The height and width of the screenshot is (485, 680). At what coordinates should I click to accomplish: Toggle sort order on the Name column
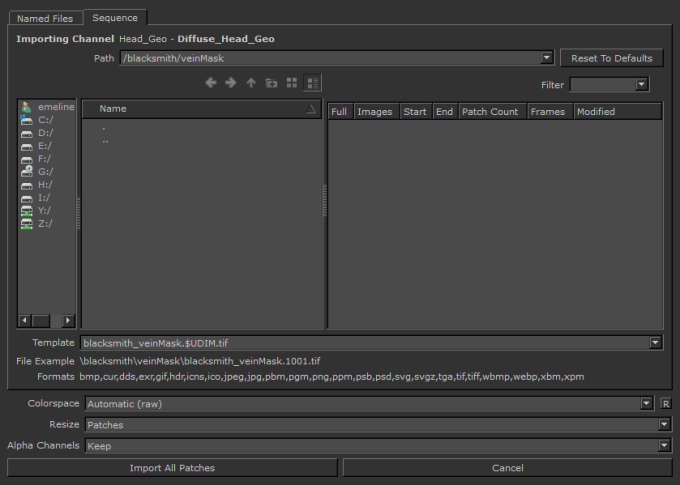tap(202, 109)
